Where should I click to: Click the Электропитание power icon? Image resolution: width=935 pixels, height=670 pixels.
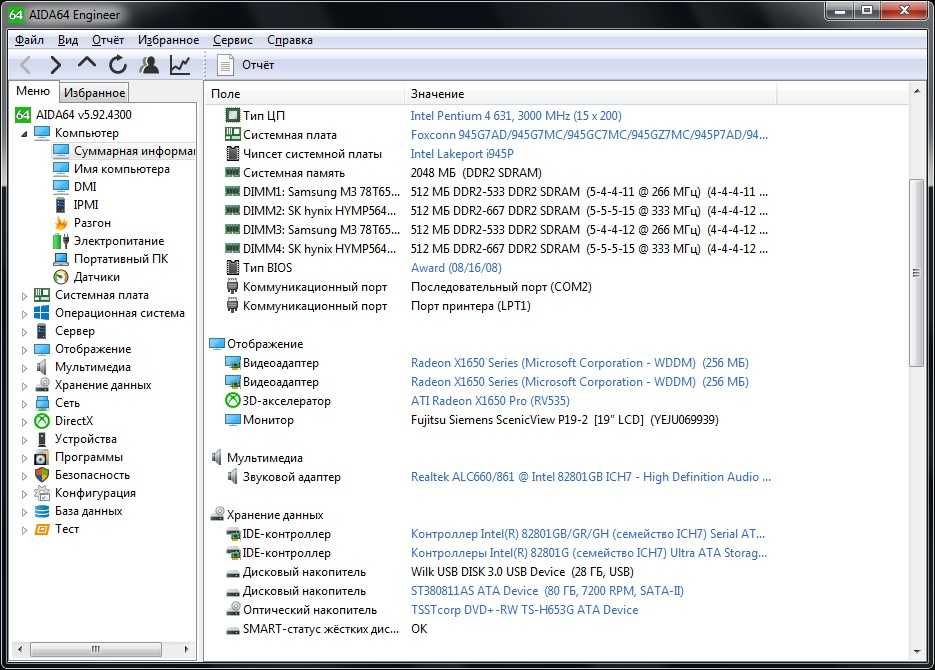pyautogui.click(x=61, y=241)
